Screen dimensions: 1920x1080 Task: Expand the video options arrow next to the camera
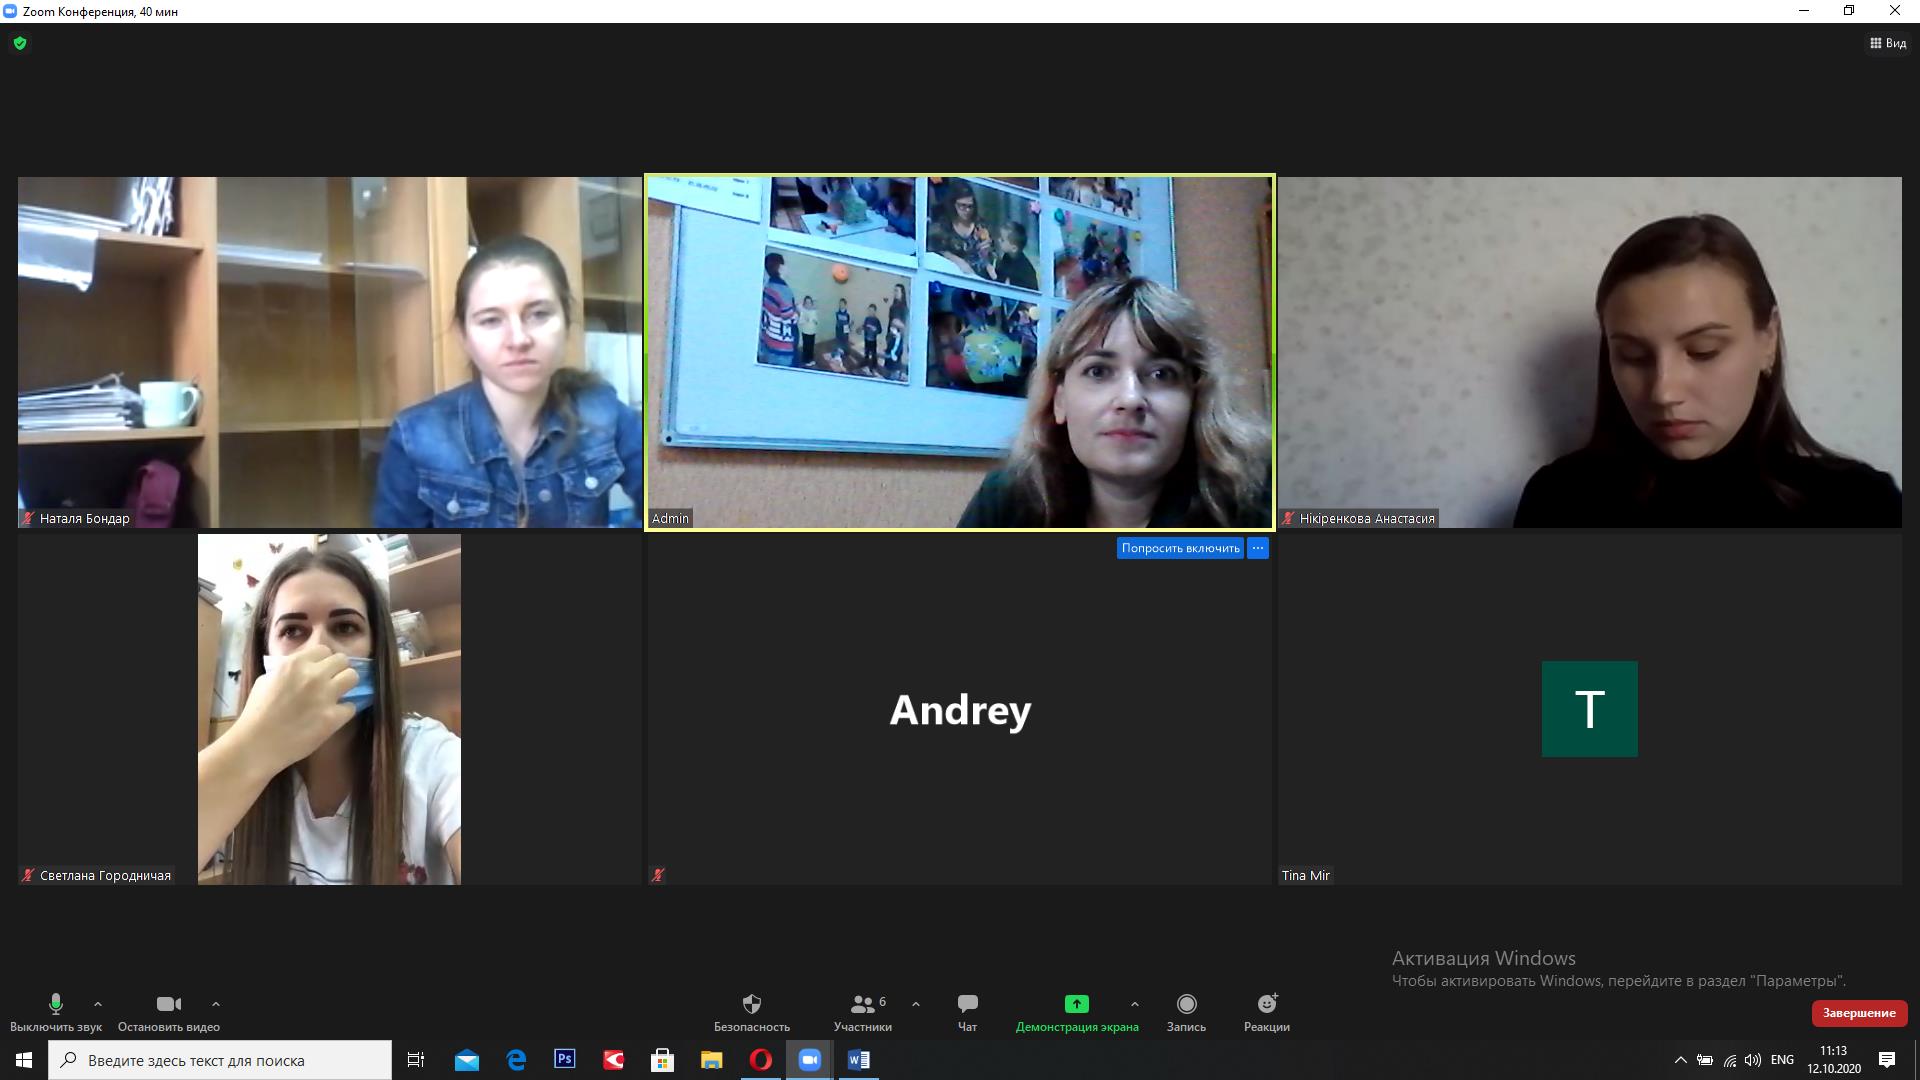[216, 1003]
